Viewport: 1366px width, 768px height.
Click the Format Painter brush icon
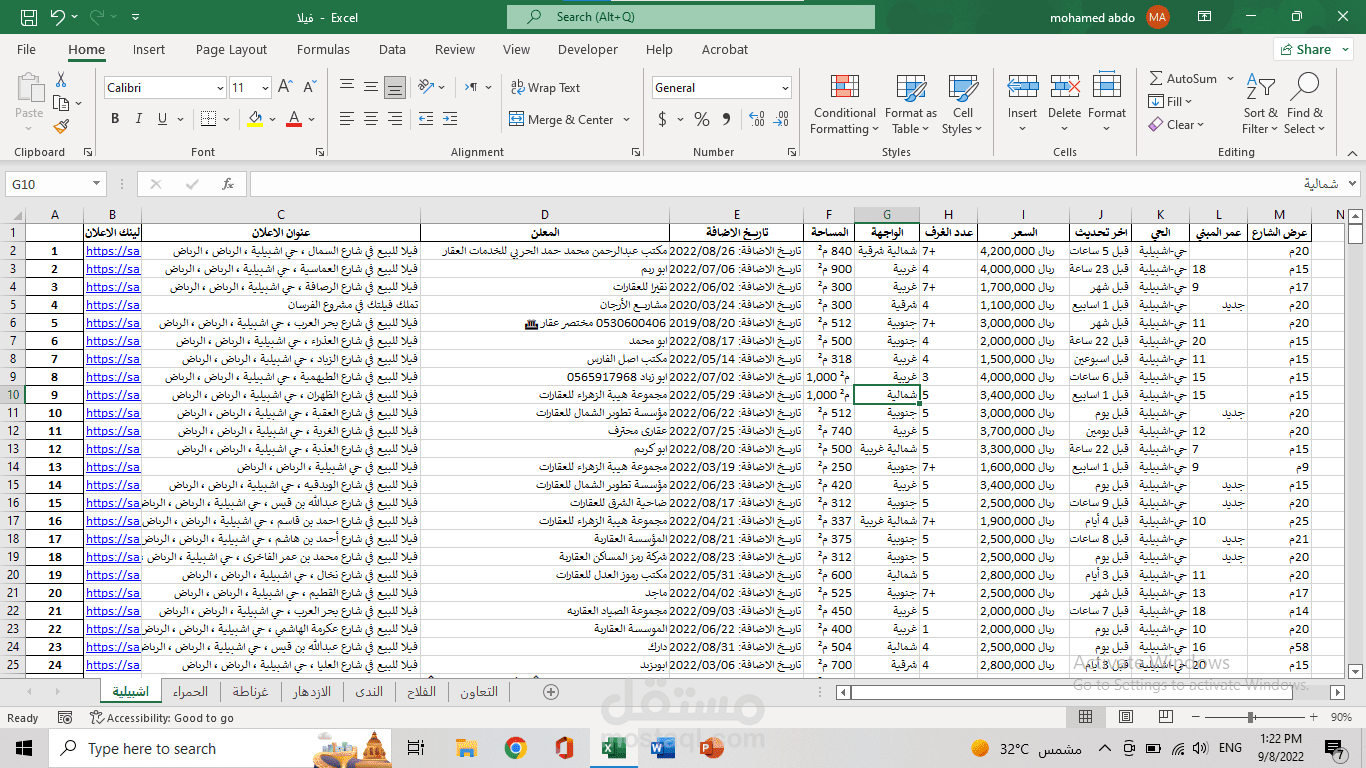pyautogui.click(x=61, y=127)
